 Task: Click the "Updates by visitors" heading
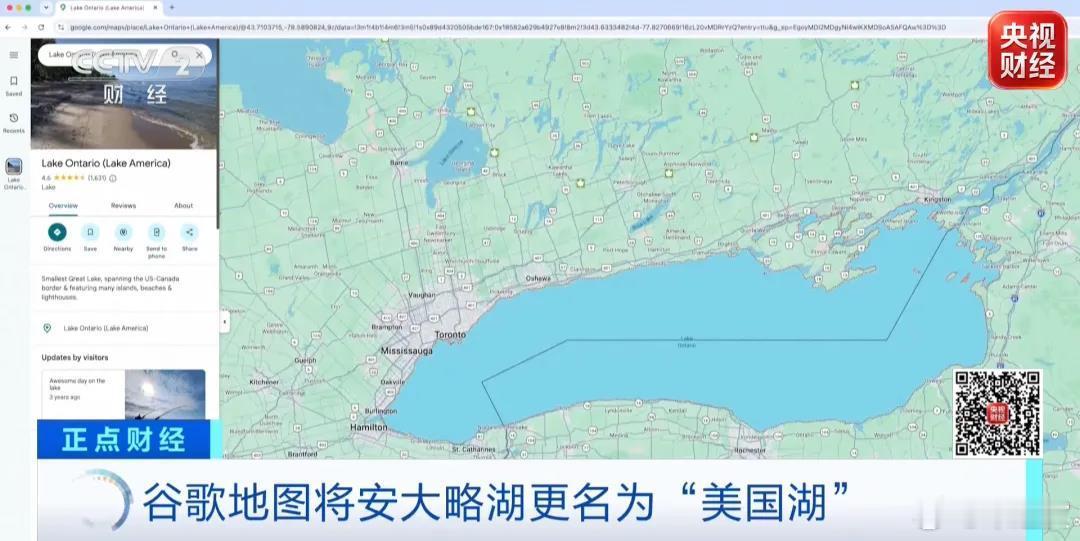(x=74, y=358)
